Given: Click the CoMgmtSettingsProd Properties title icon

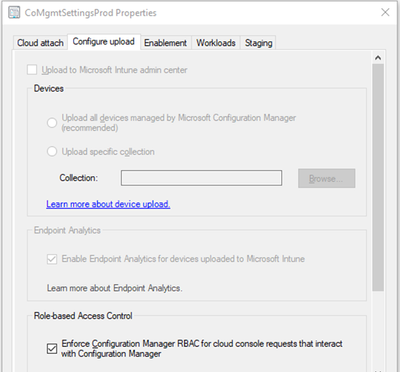Looking at the screenshot, I should point(14,13).
